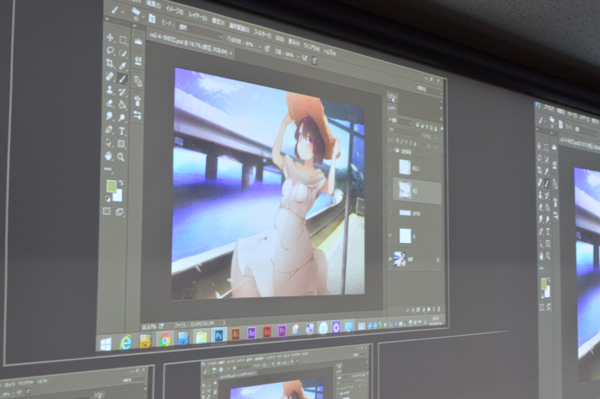The image size is (600, 399).
Task: Select the Hand tool
Action: point(109,156)
